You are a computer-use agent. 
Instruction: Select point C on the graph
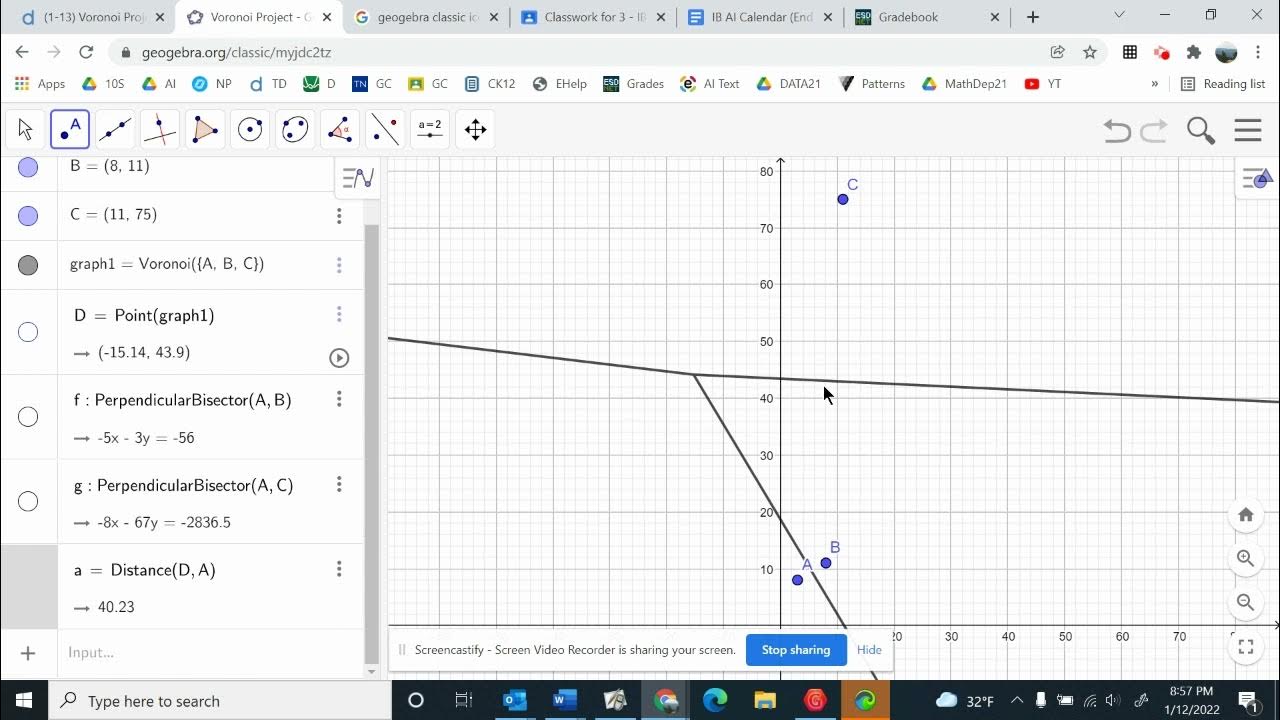(x=843, y=199)
